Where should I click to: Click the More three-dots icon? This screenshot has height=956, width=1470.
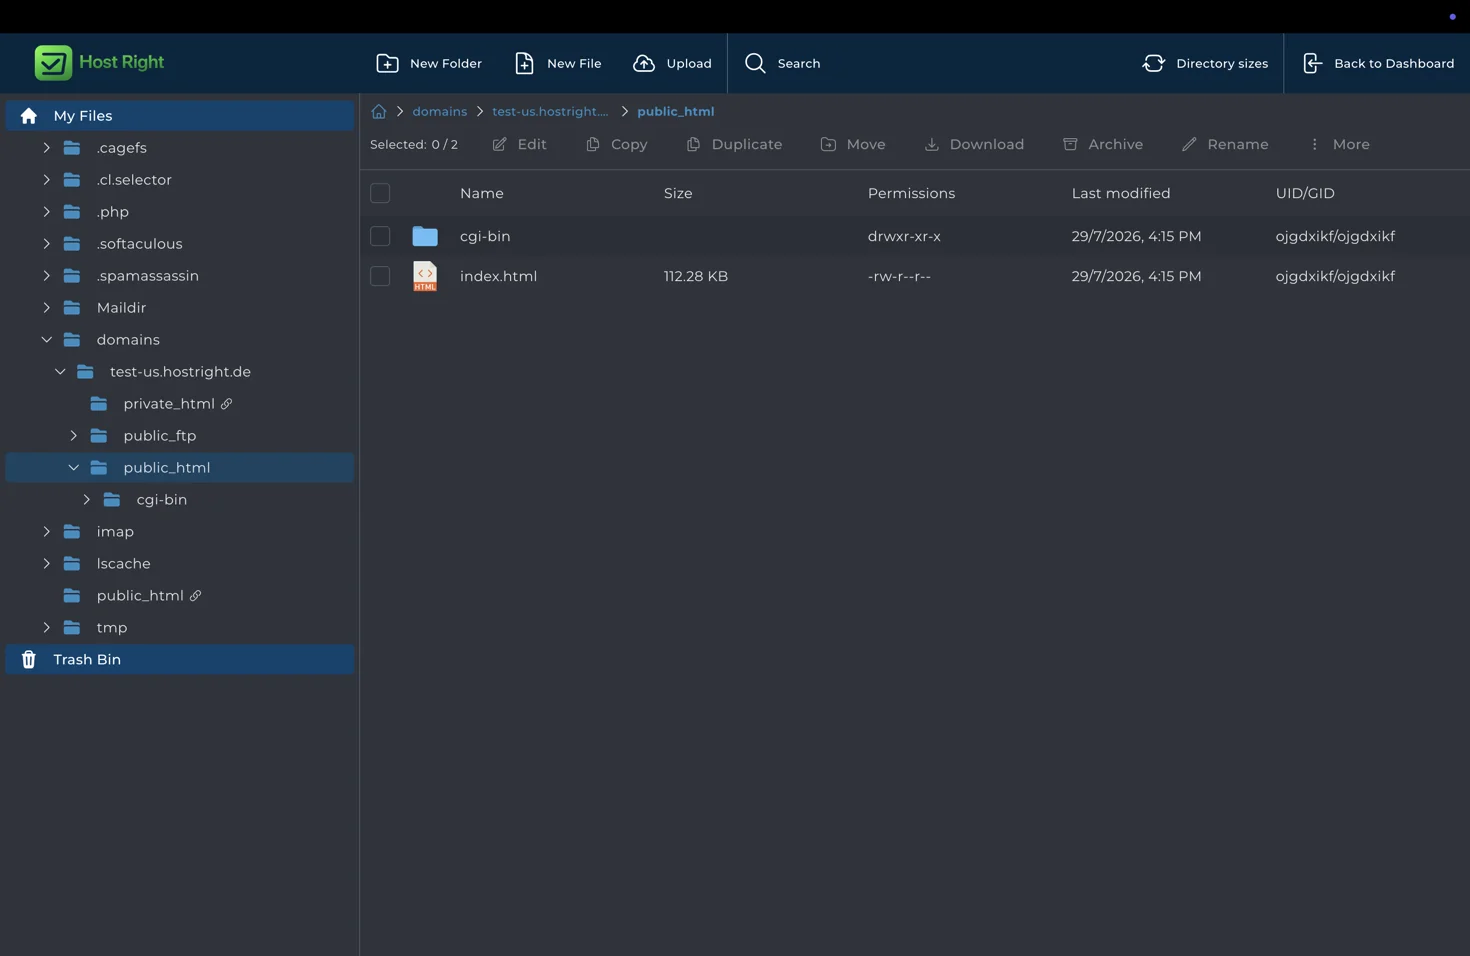1314,144
